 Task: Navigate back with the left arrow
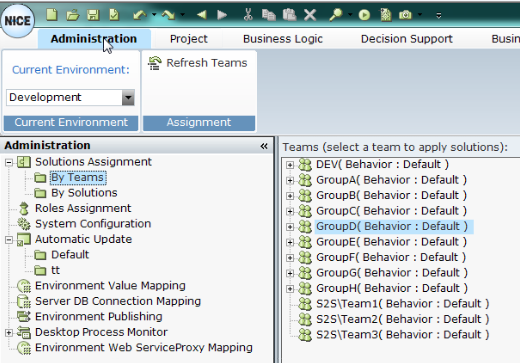tap(202, 15)
